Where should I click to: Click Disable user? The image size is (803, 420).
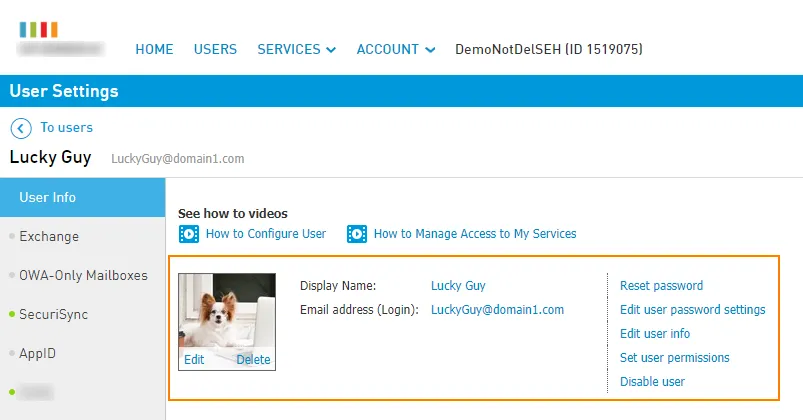tap(652, 382)
